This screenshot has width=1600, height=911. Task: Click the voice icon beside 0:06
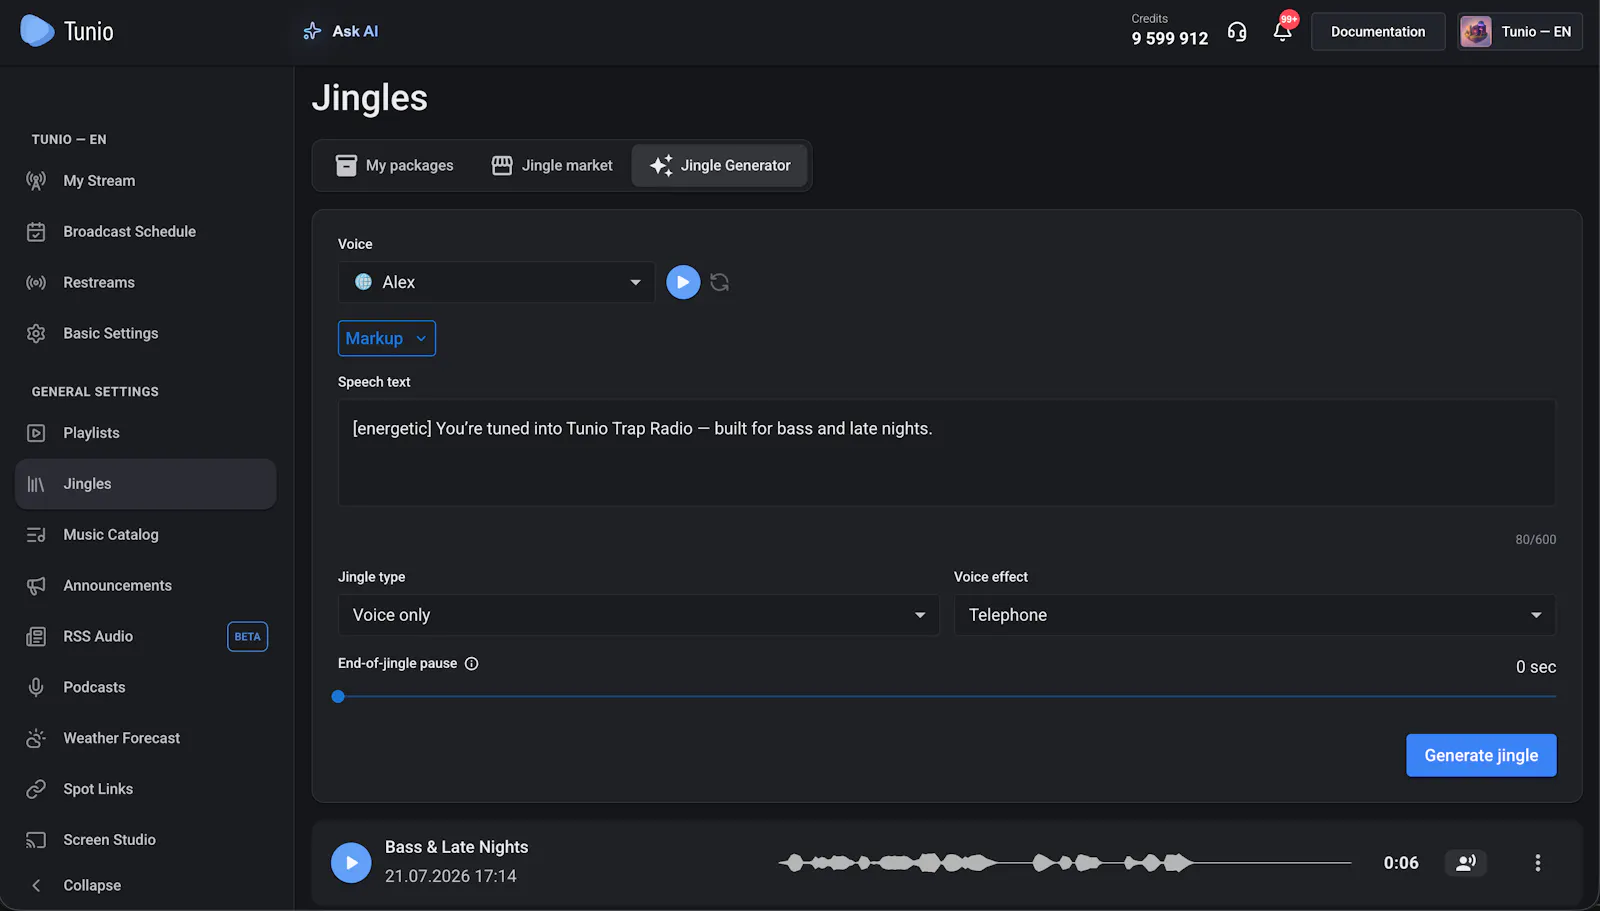(x=1466, y=863)
